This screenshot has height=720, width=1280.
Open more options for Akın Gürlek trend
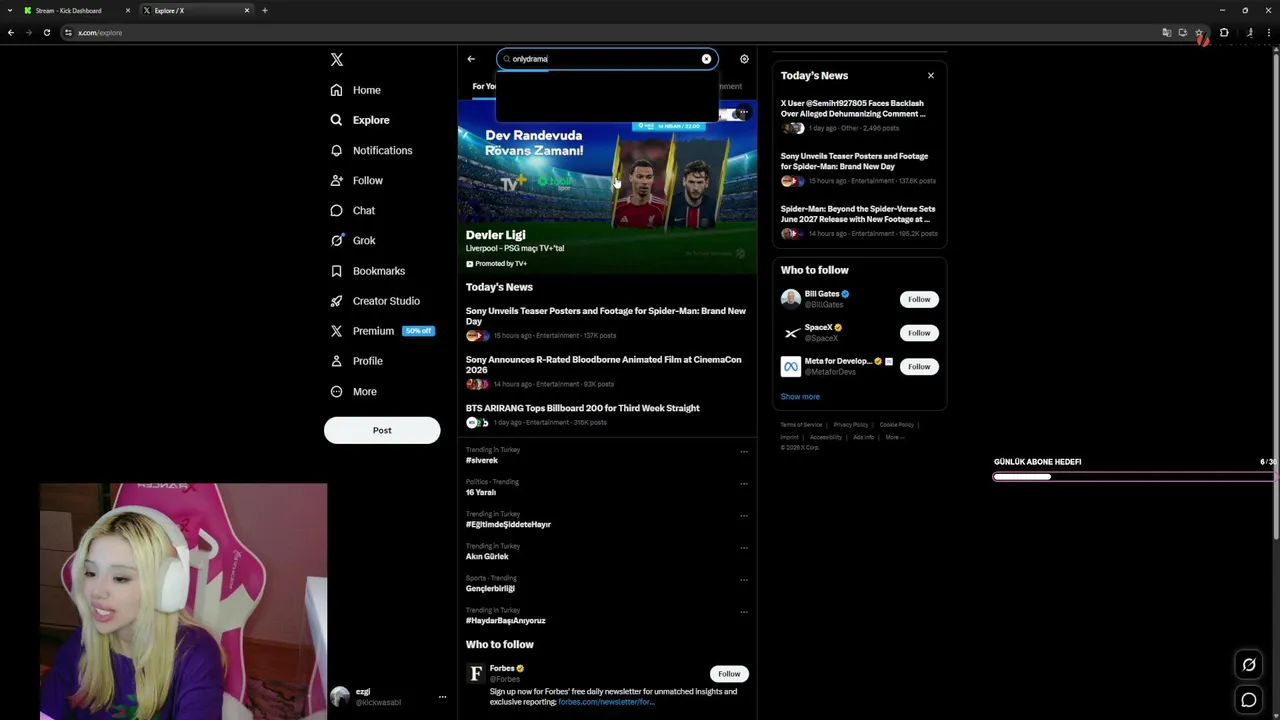coord(744,548)
